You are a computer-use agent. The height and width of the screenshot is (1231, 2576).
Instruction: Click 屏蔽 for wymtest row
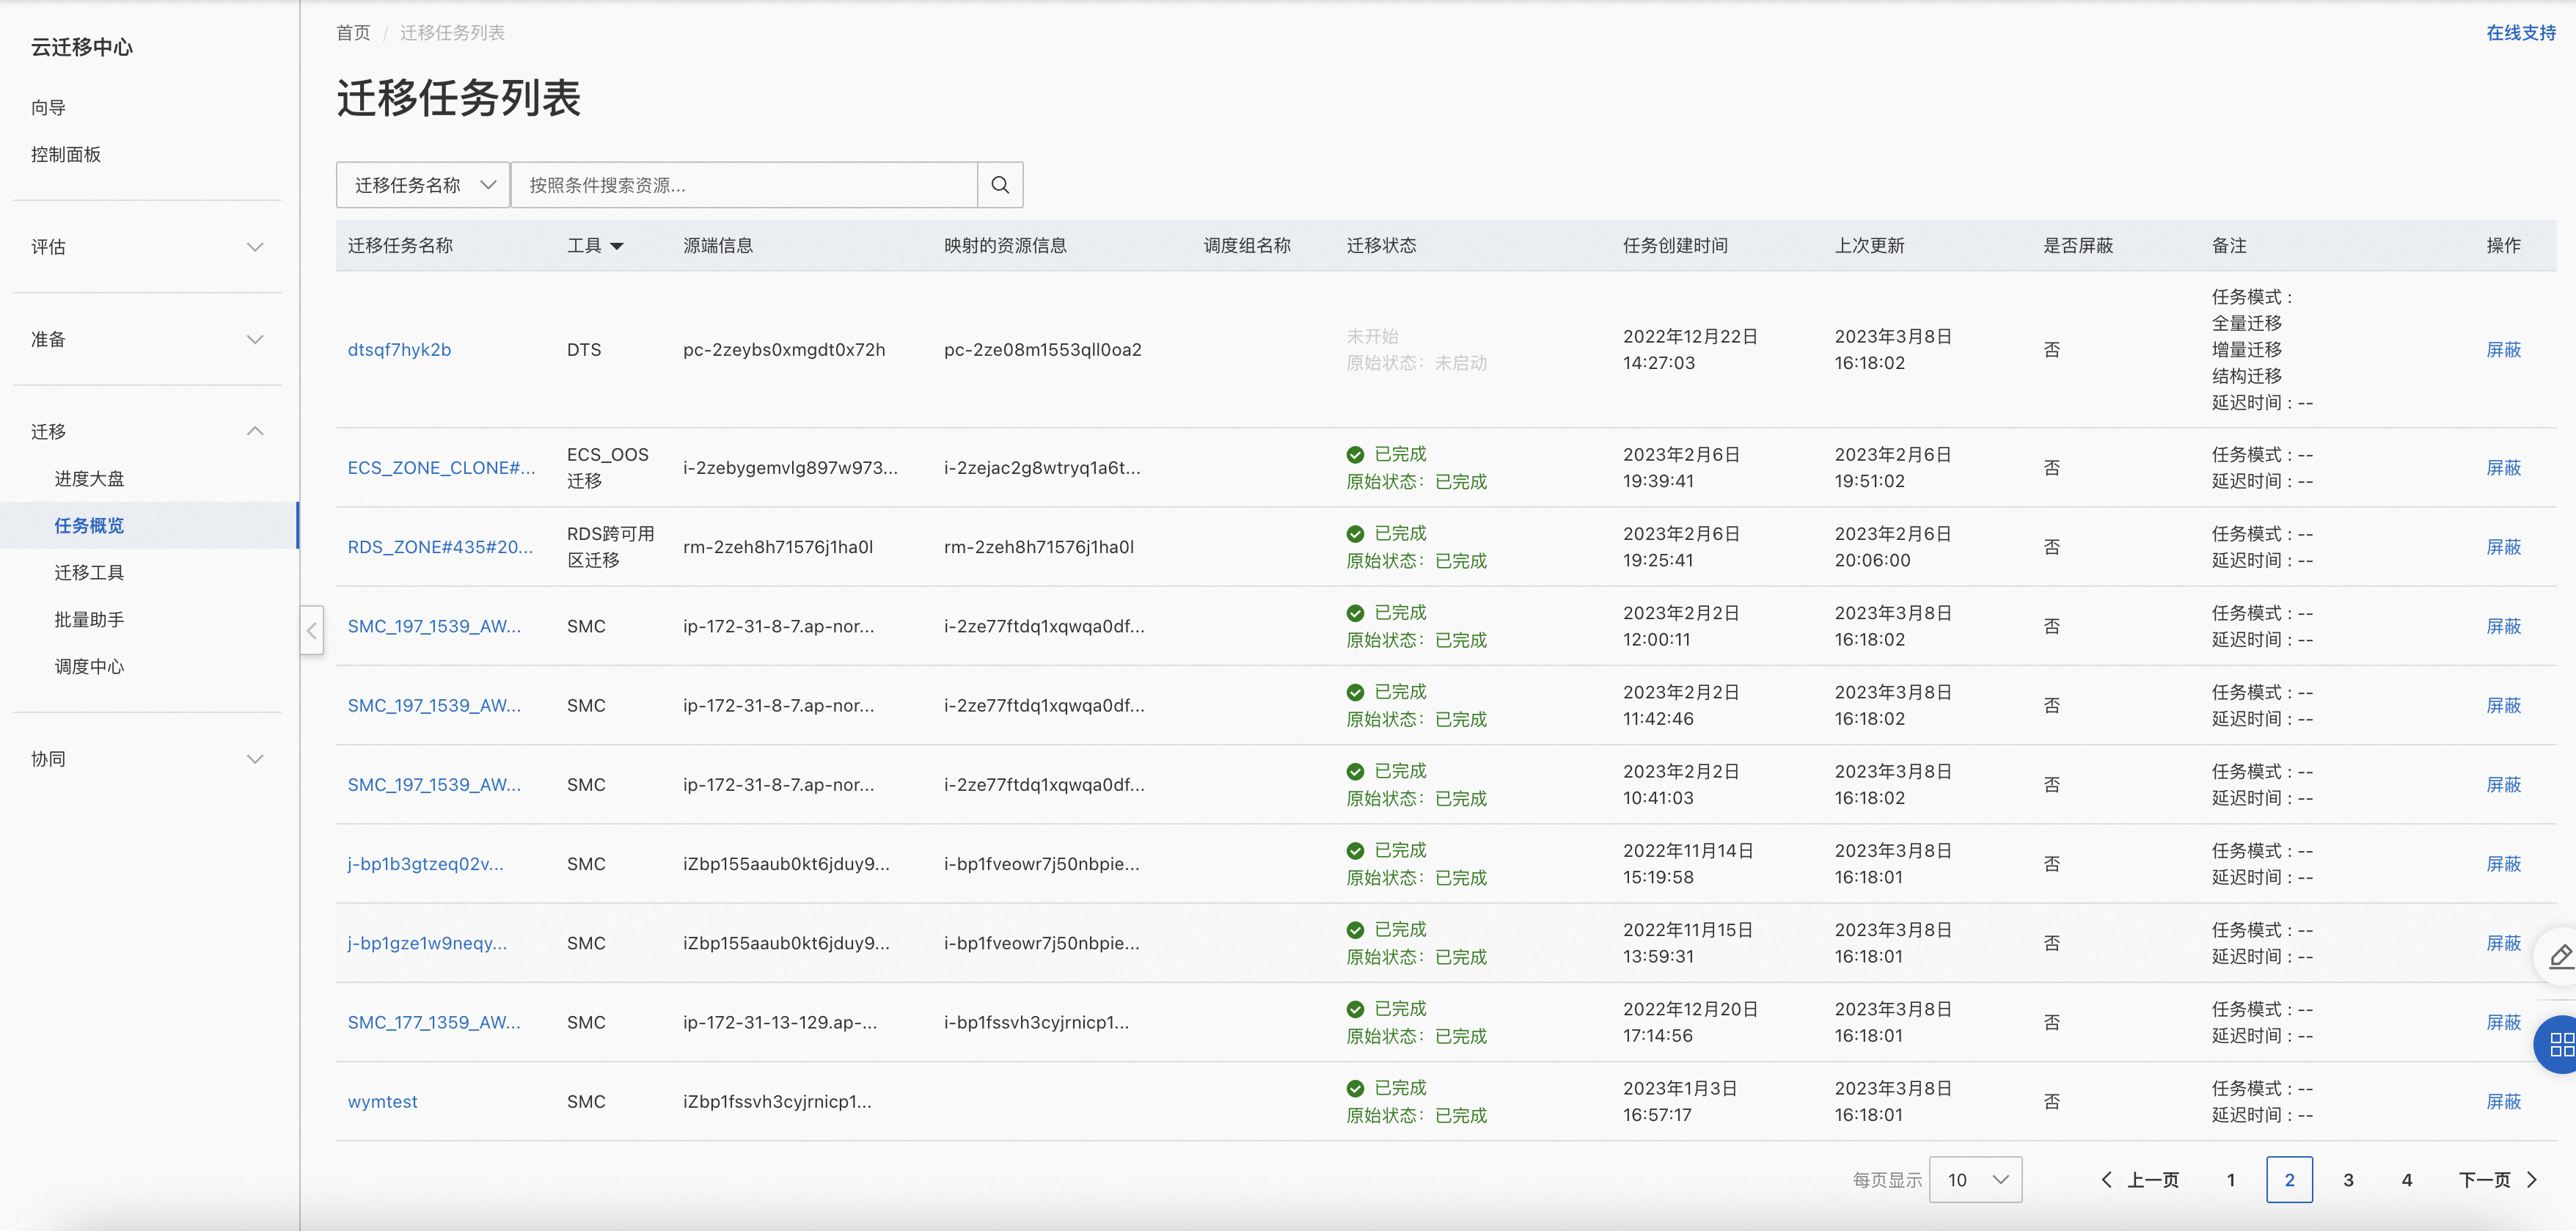click(x=2503, y=1101)
